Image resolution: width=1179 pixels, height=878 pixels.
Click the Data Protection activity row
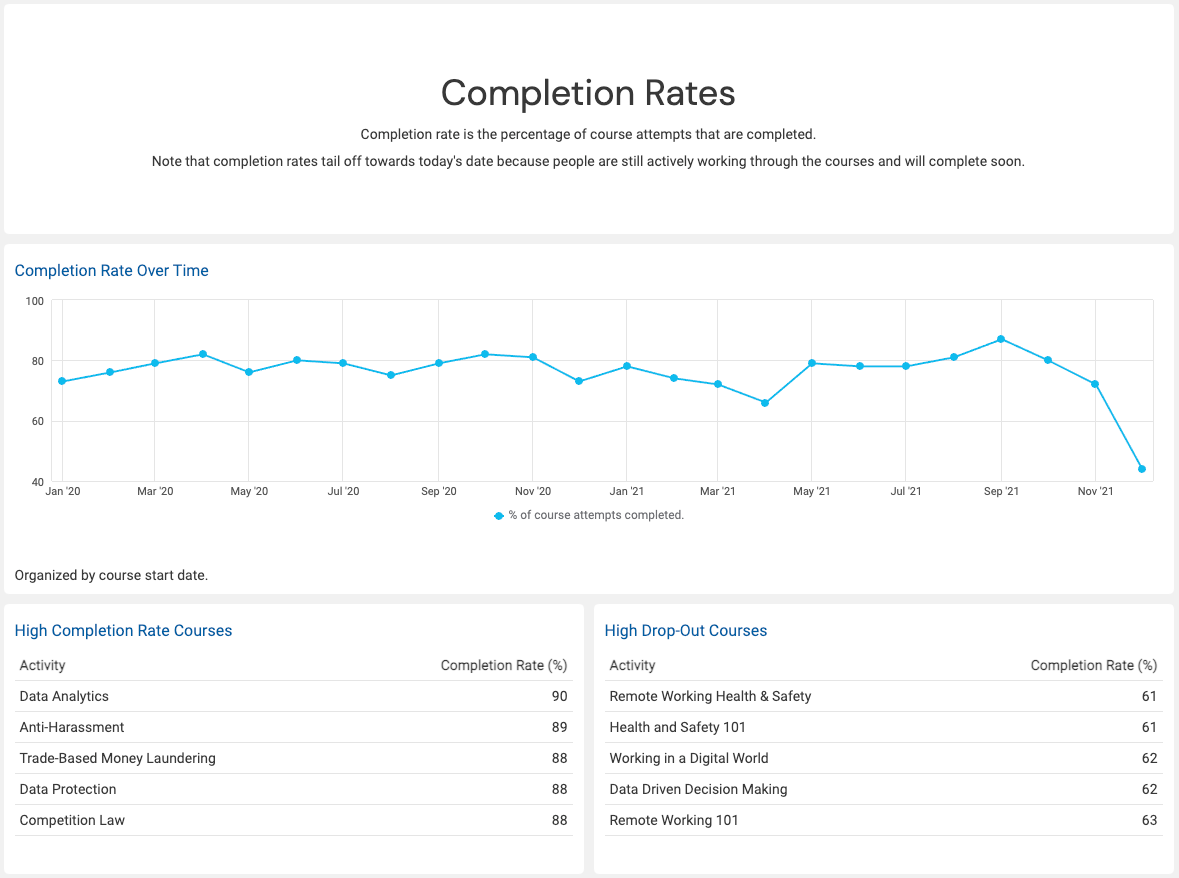[x=293, y=789]
